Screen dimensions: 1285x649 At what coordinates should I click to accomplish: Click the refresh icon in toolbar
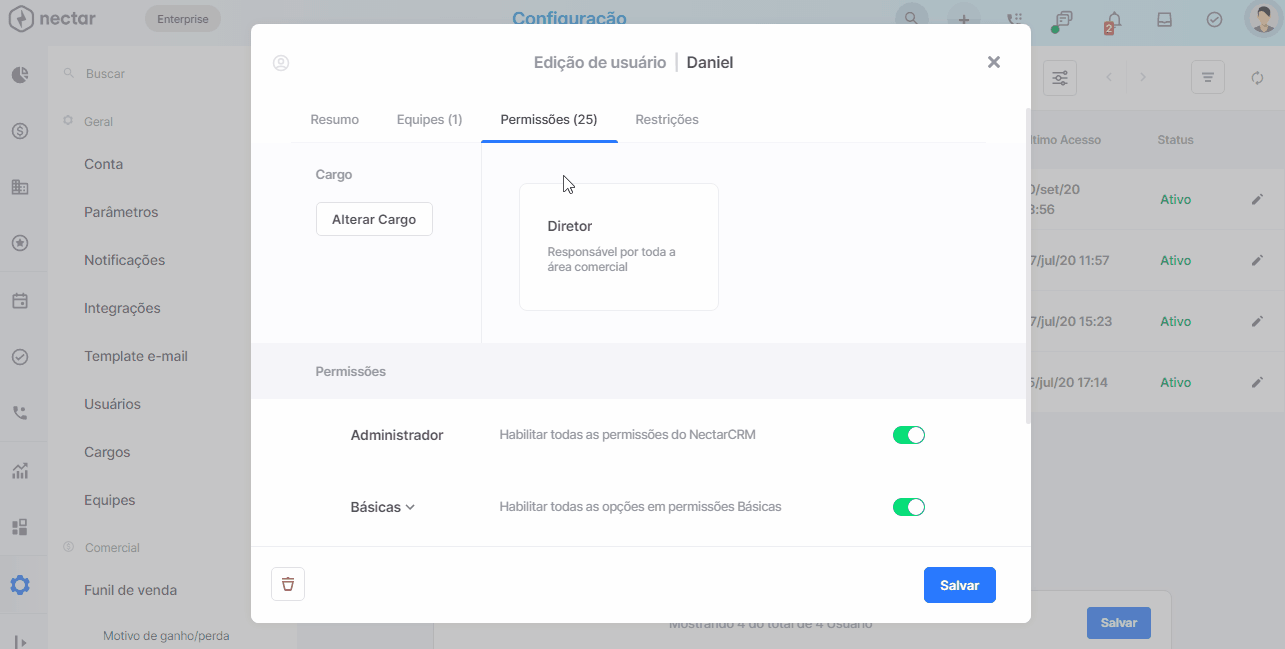point(1258,78)
